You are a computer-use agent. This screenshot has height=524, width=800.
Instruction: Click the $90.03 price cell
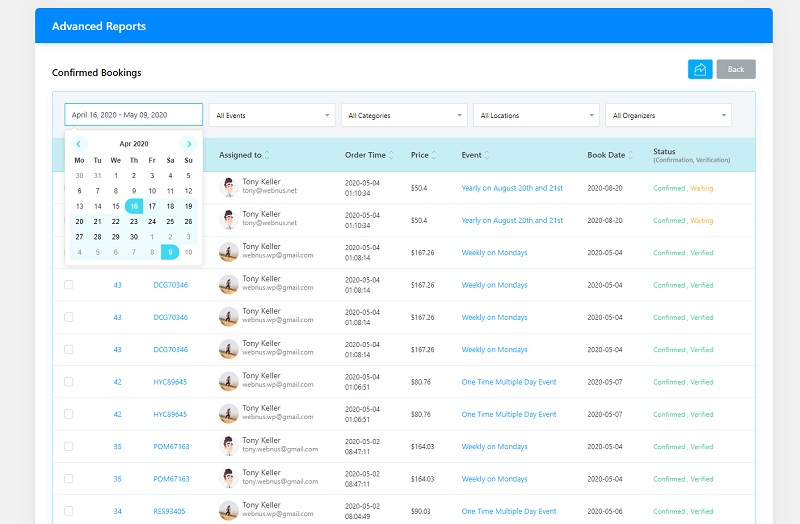coord(420,511)
